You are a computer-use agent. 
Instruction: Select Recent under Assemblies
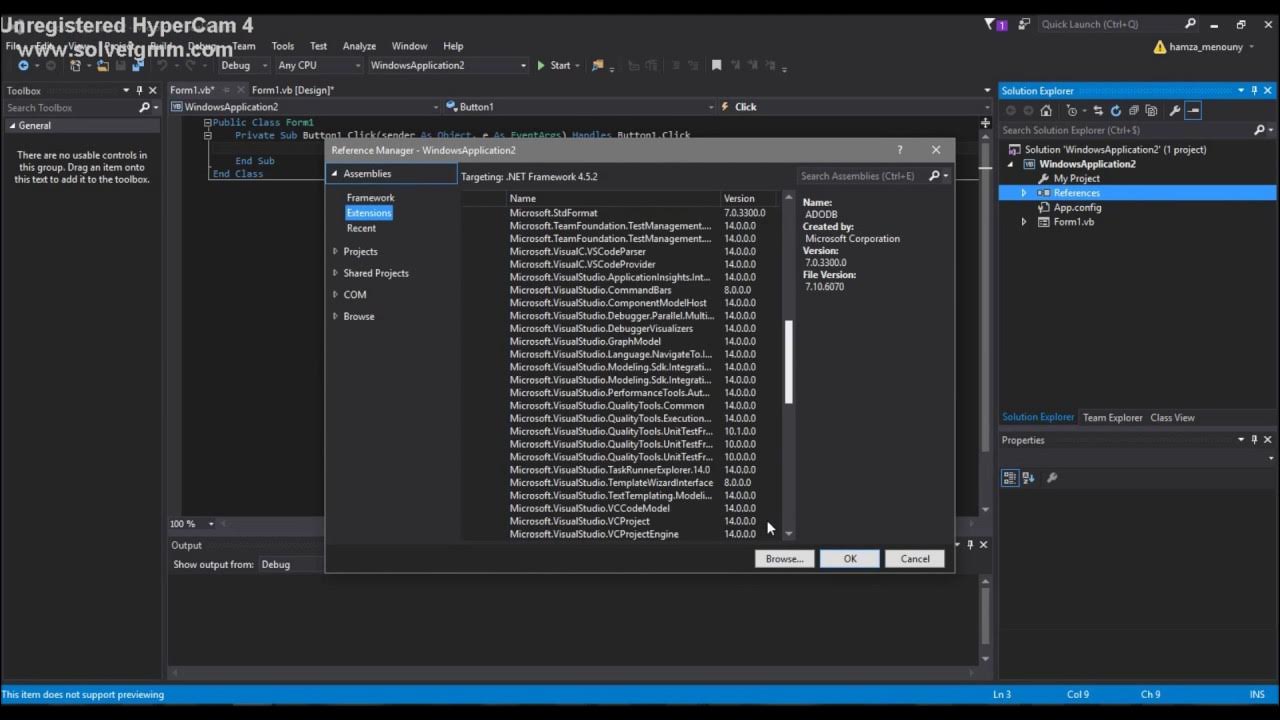coord(361,229)
